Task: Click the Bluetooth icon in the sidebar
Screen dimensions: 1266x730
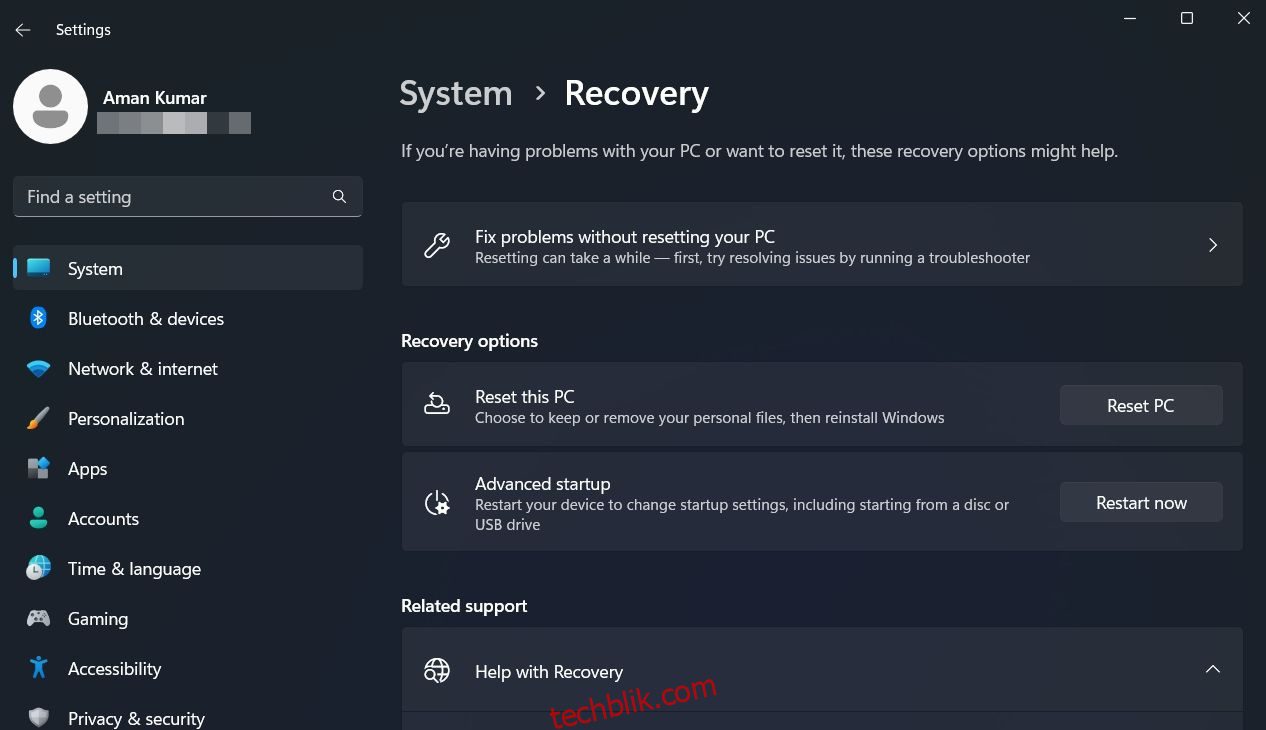Action: (38, 318)
